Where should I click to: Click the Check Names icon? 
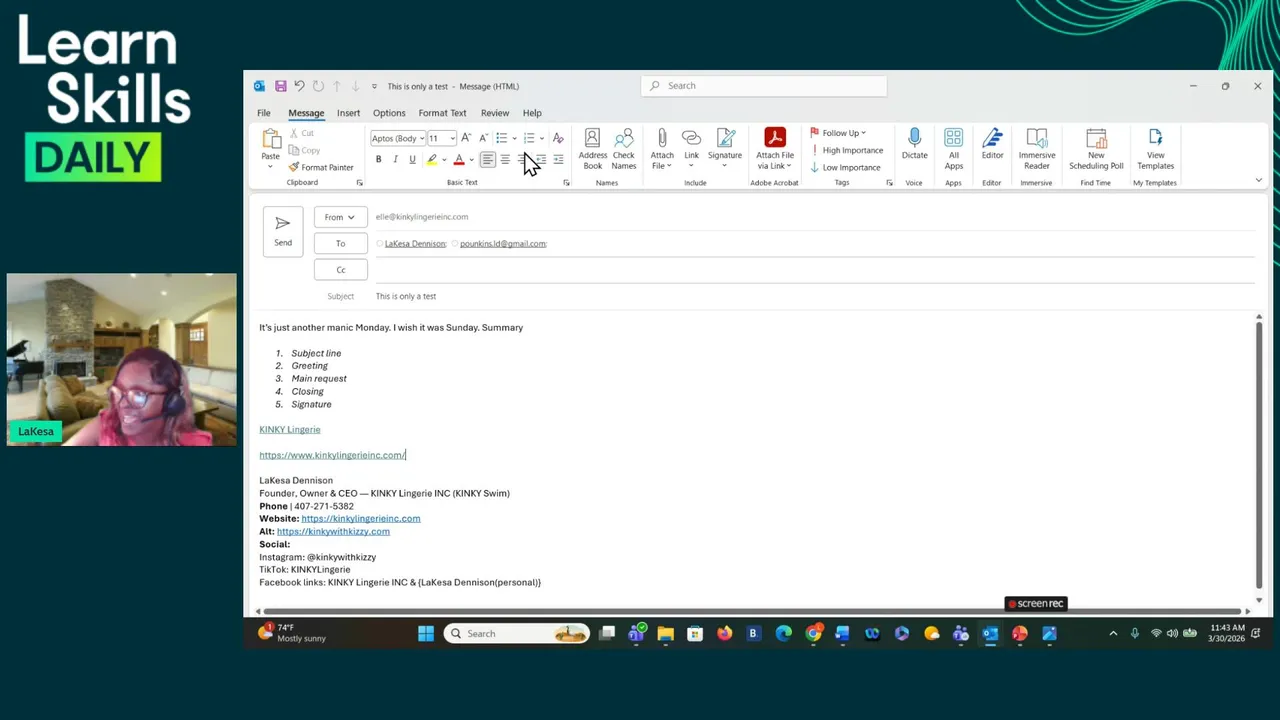tap(624, 149)
